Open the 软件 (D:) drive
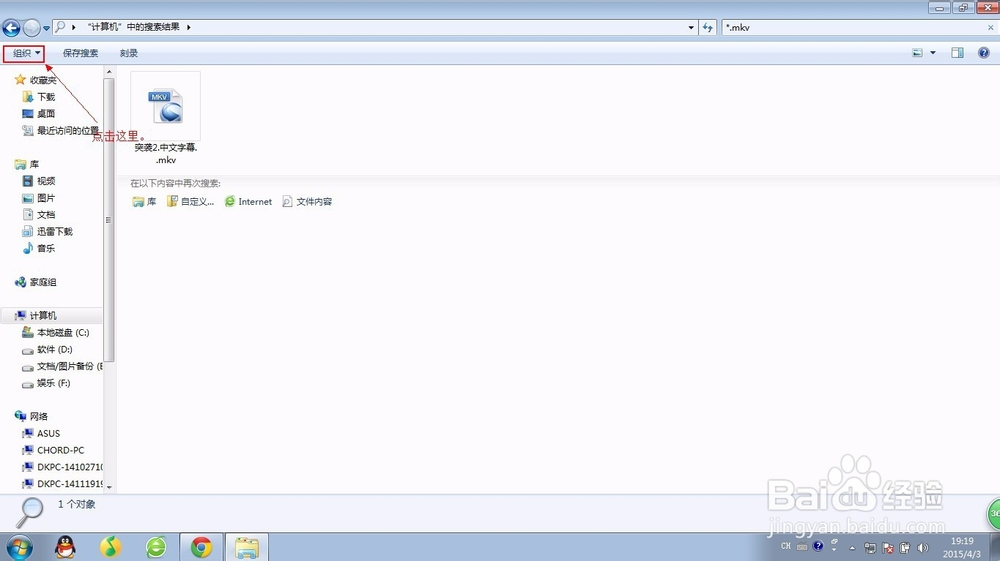 pos(47,349)
